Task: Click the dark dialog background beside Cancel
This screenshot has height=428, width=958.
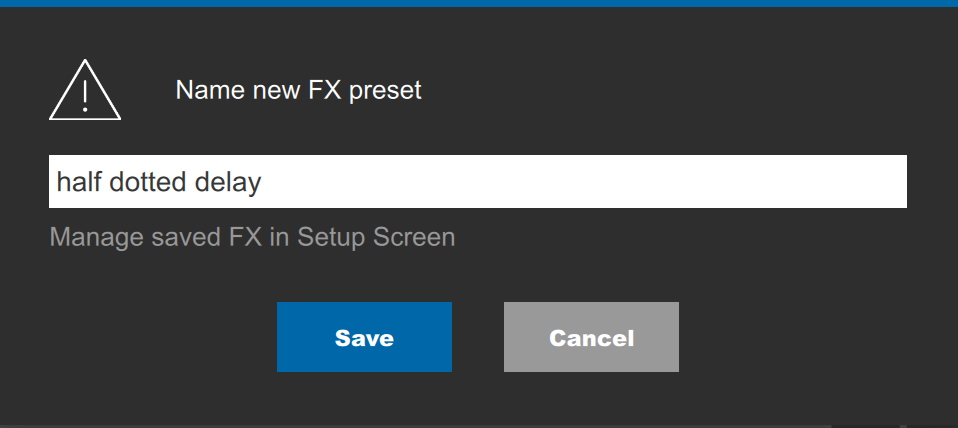Action: pyautogui.click(x=794, y=337)
